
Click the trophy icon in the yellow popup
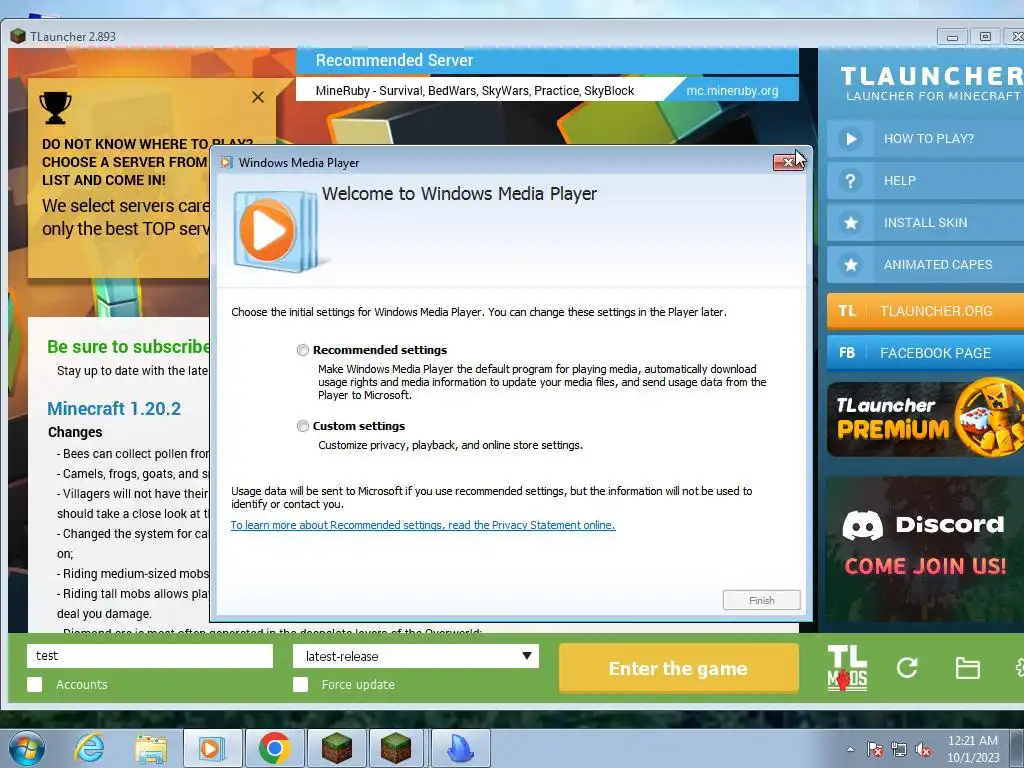(56, 107)
